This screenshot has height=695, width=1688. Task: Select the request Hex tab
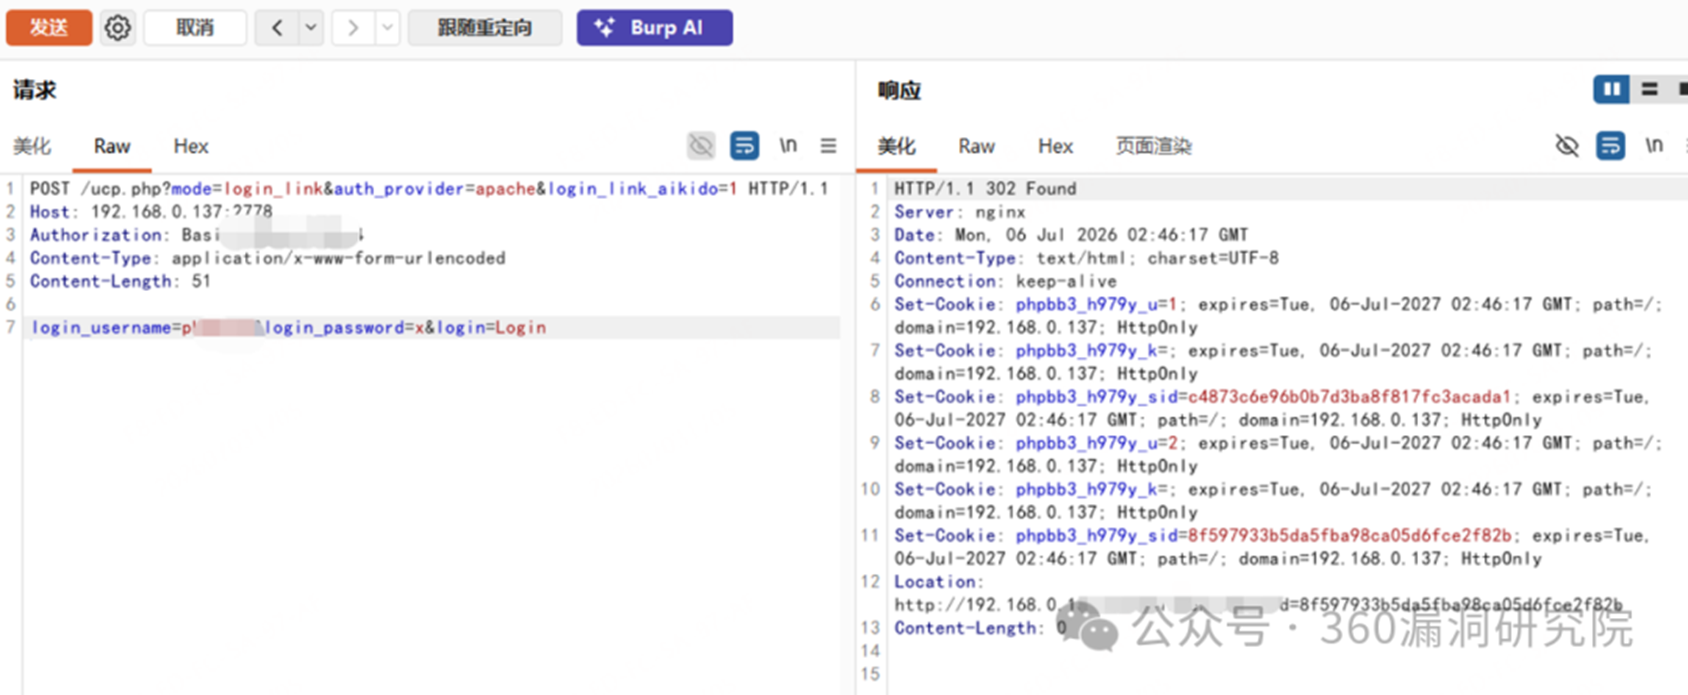tap(191, 146)
